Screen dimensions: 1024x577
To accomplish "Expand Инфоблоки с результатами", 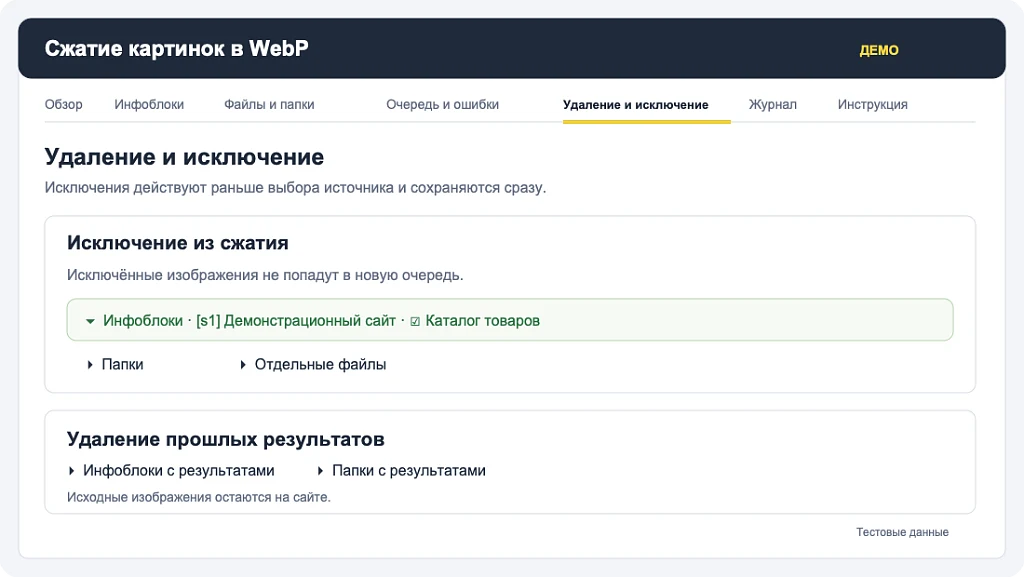I will [x=171, y=471].
